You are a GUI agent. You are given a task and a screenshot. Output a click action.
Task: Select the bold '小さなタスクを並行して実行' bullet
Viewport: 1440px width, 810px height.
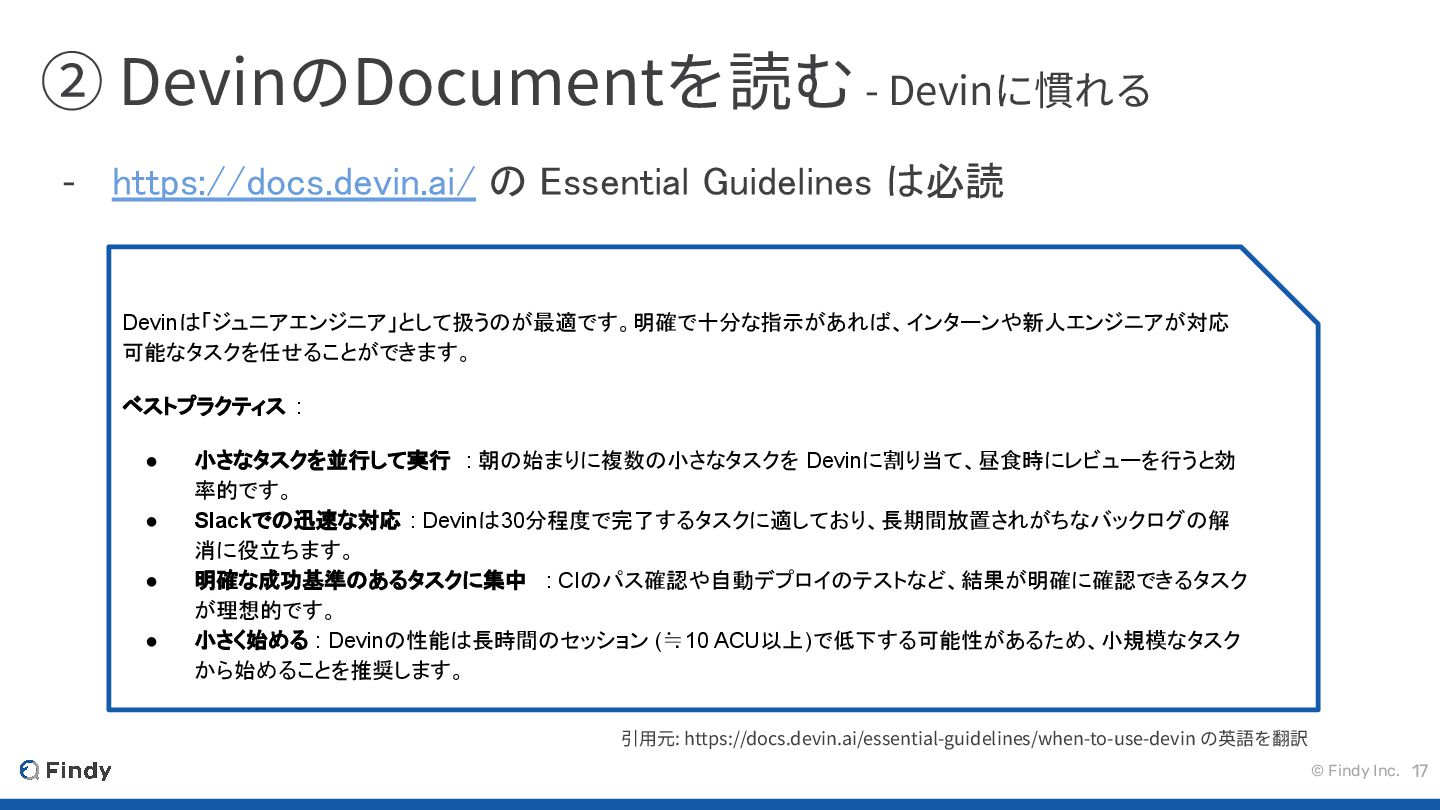coord(322,460)
